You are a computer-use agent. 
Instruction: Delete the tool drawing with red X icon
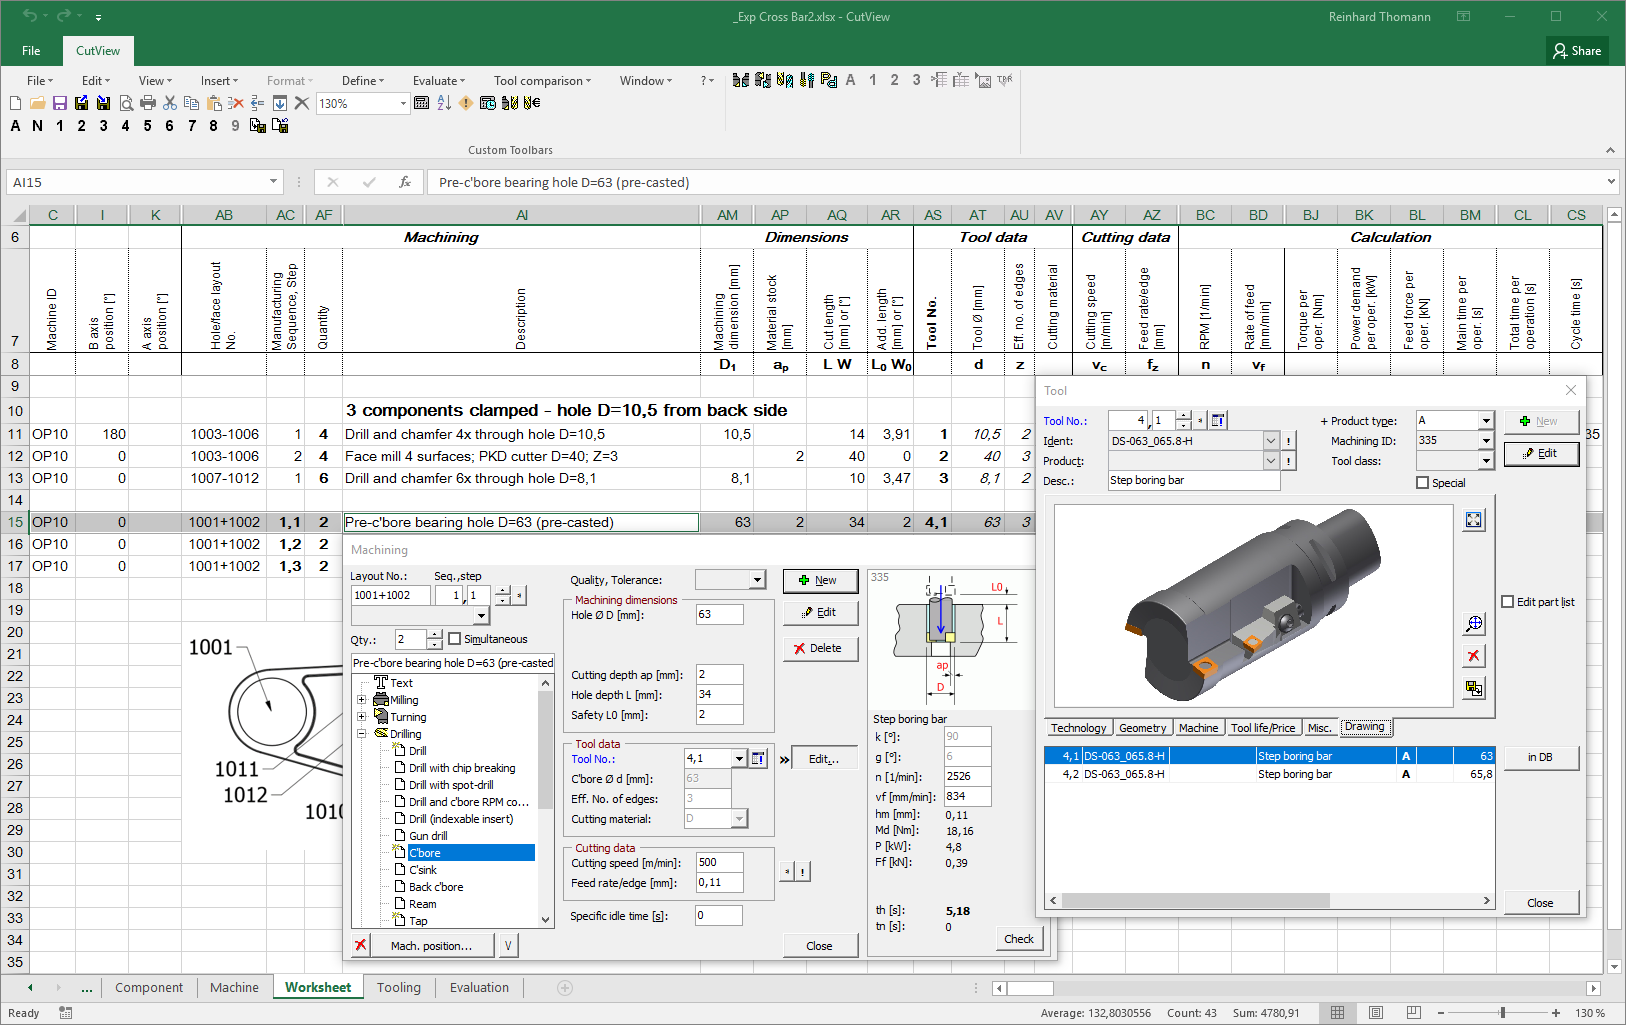1474,656
